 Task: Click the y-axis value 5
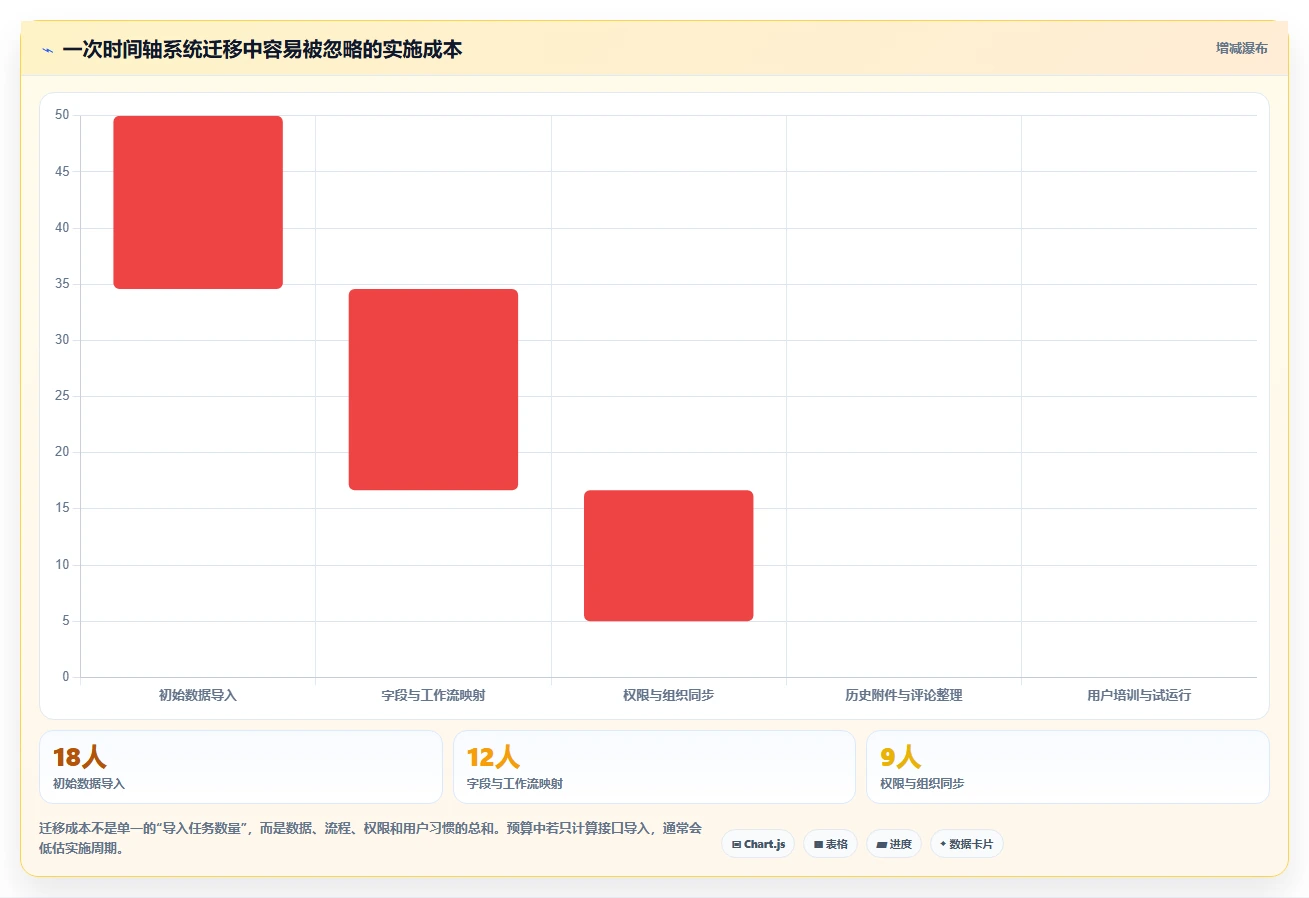click(65, 621)
